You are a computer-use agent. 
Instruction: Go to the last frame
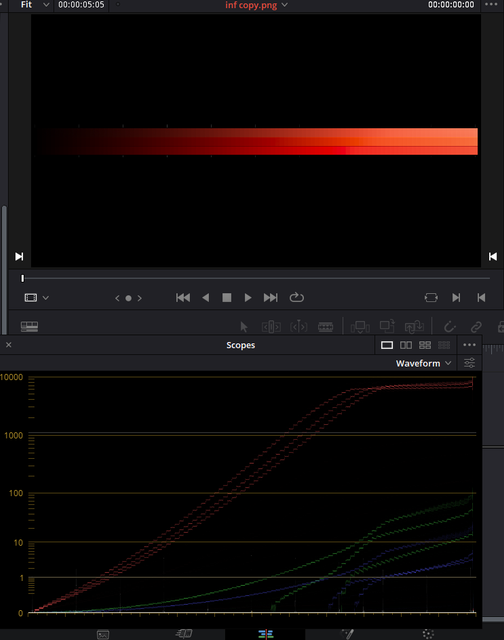pyautogui.click(x=271, y=298)
